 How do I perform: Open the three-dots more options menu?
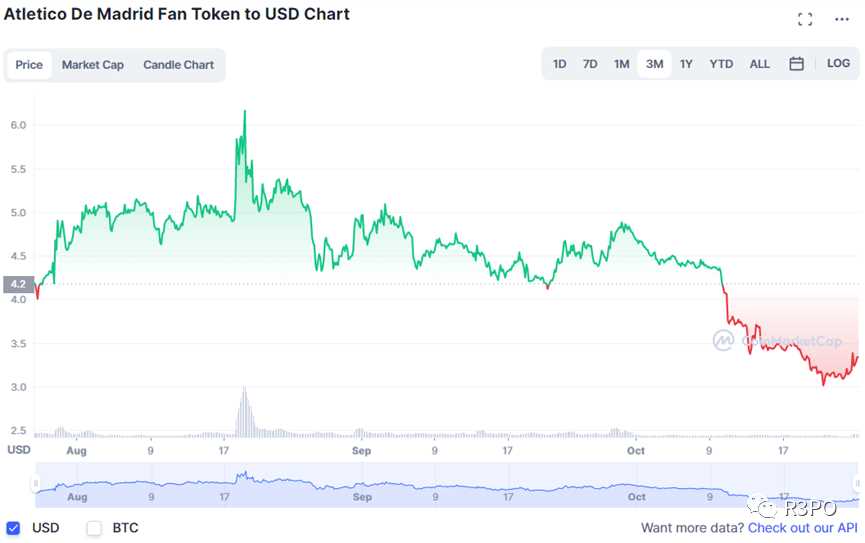tap(841, 19)
